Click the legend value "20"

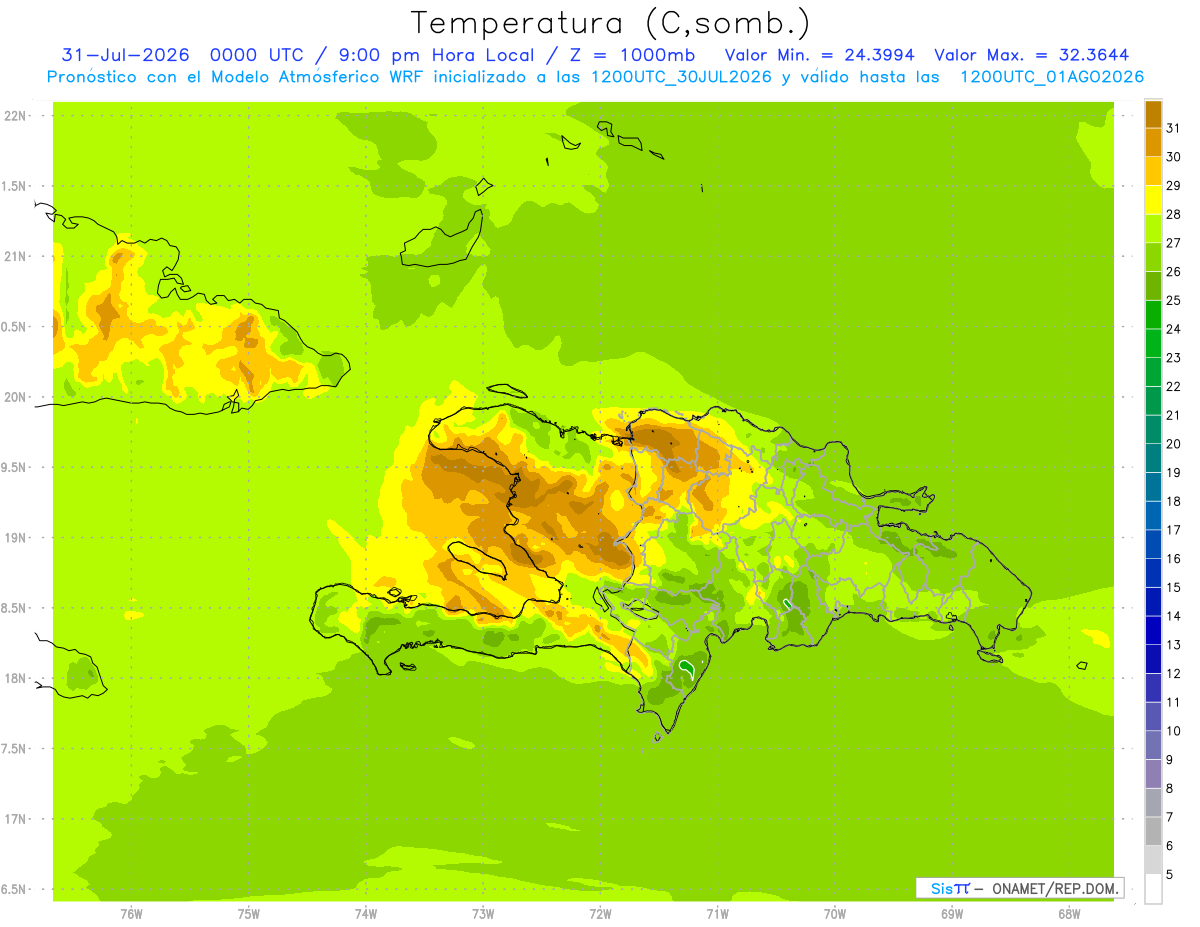coord(1174,444)
